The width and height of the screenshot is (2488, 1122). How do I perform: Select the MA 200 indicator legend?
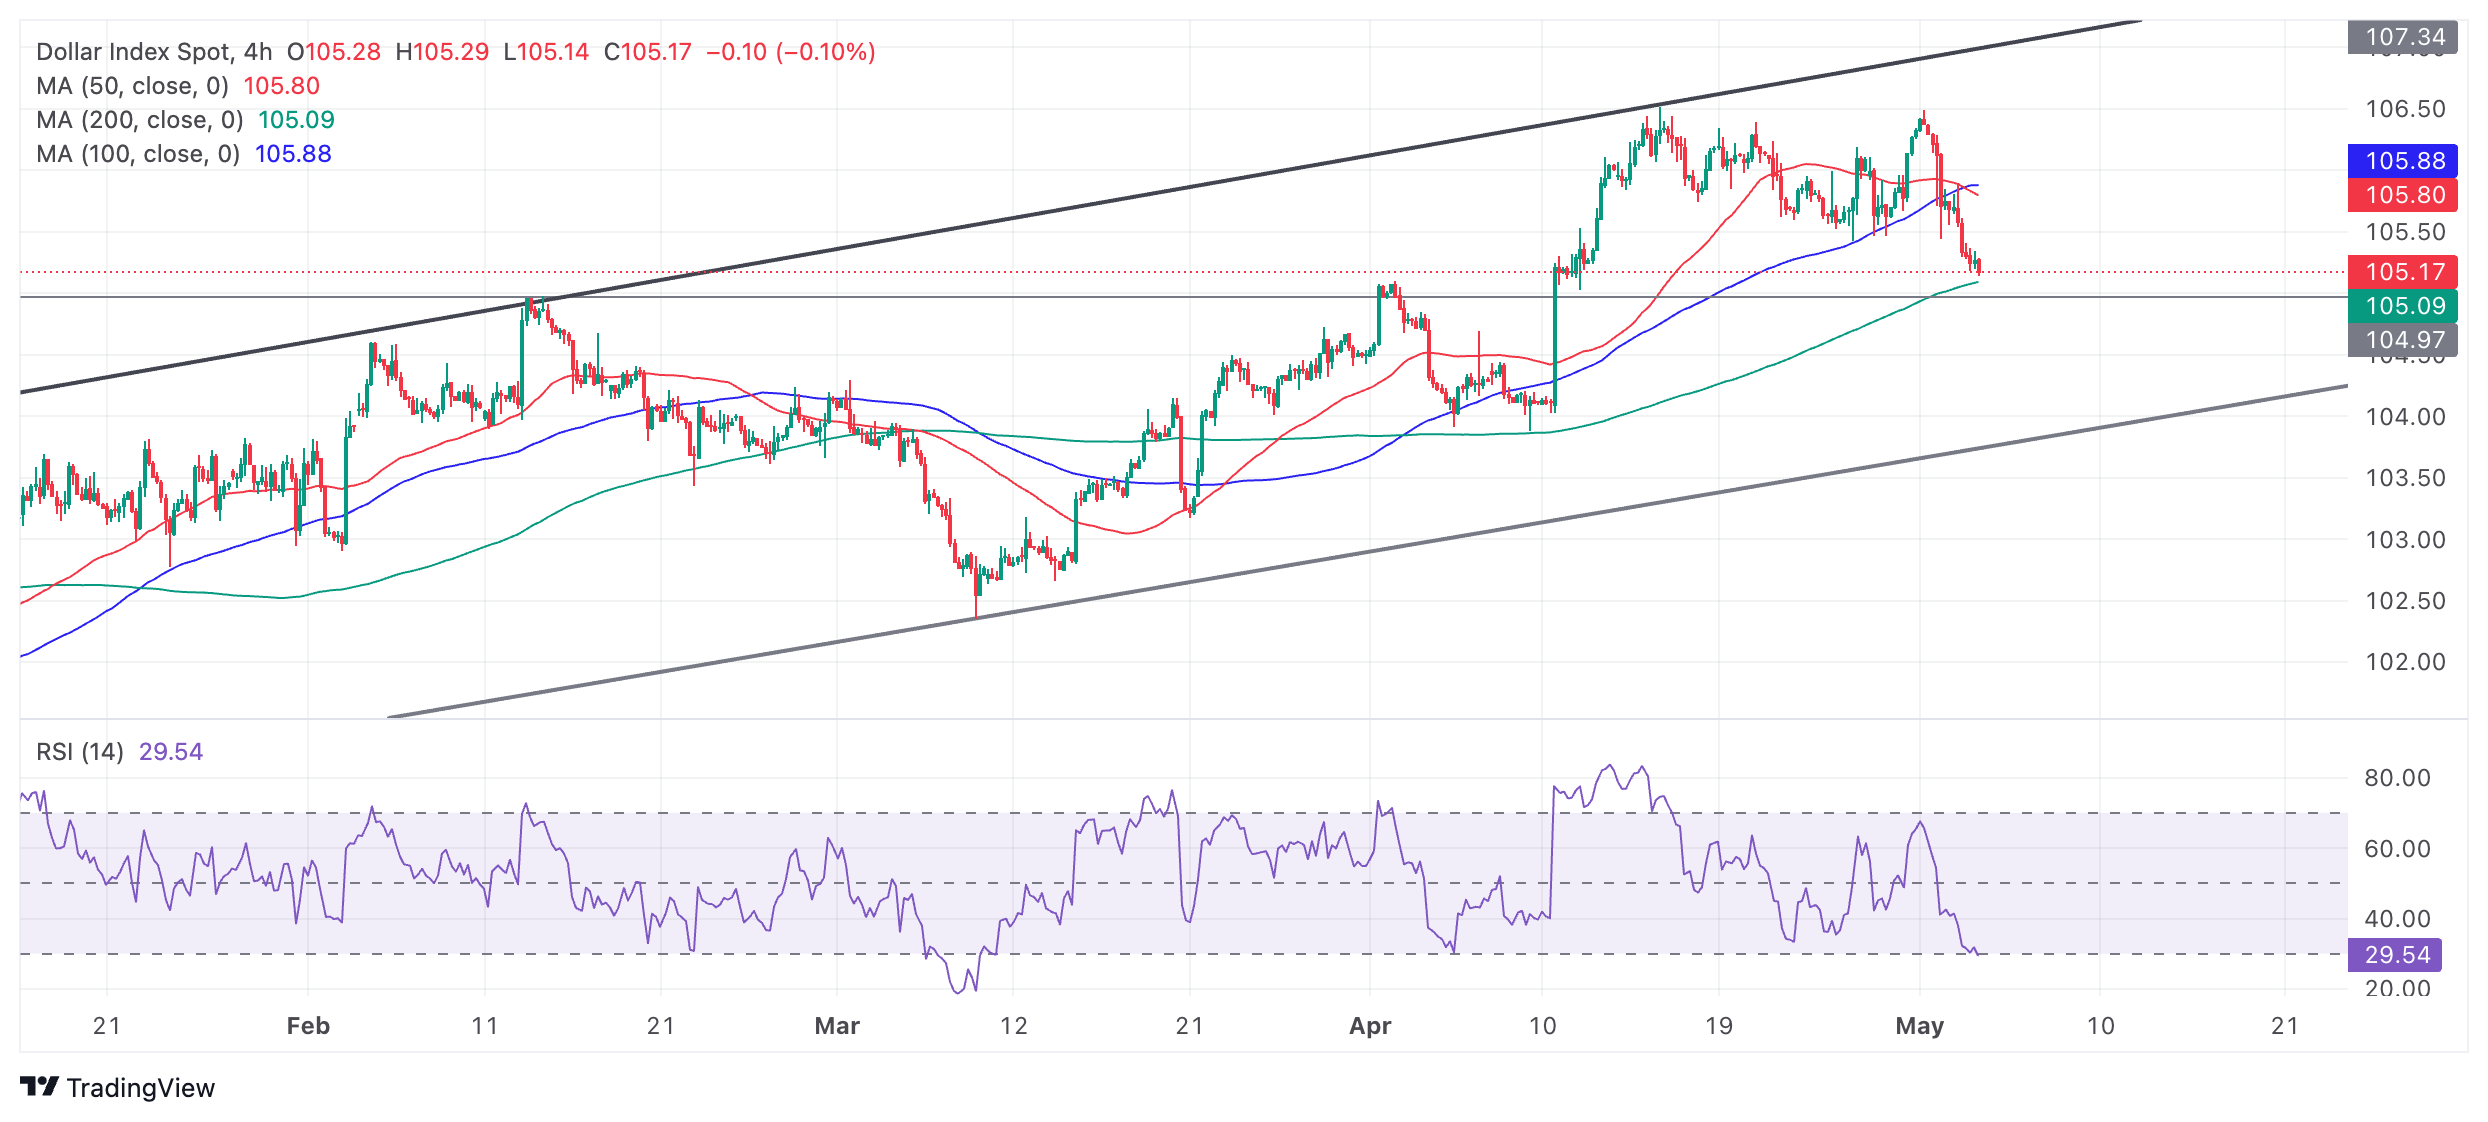coord(139,120)
